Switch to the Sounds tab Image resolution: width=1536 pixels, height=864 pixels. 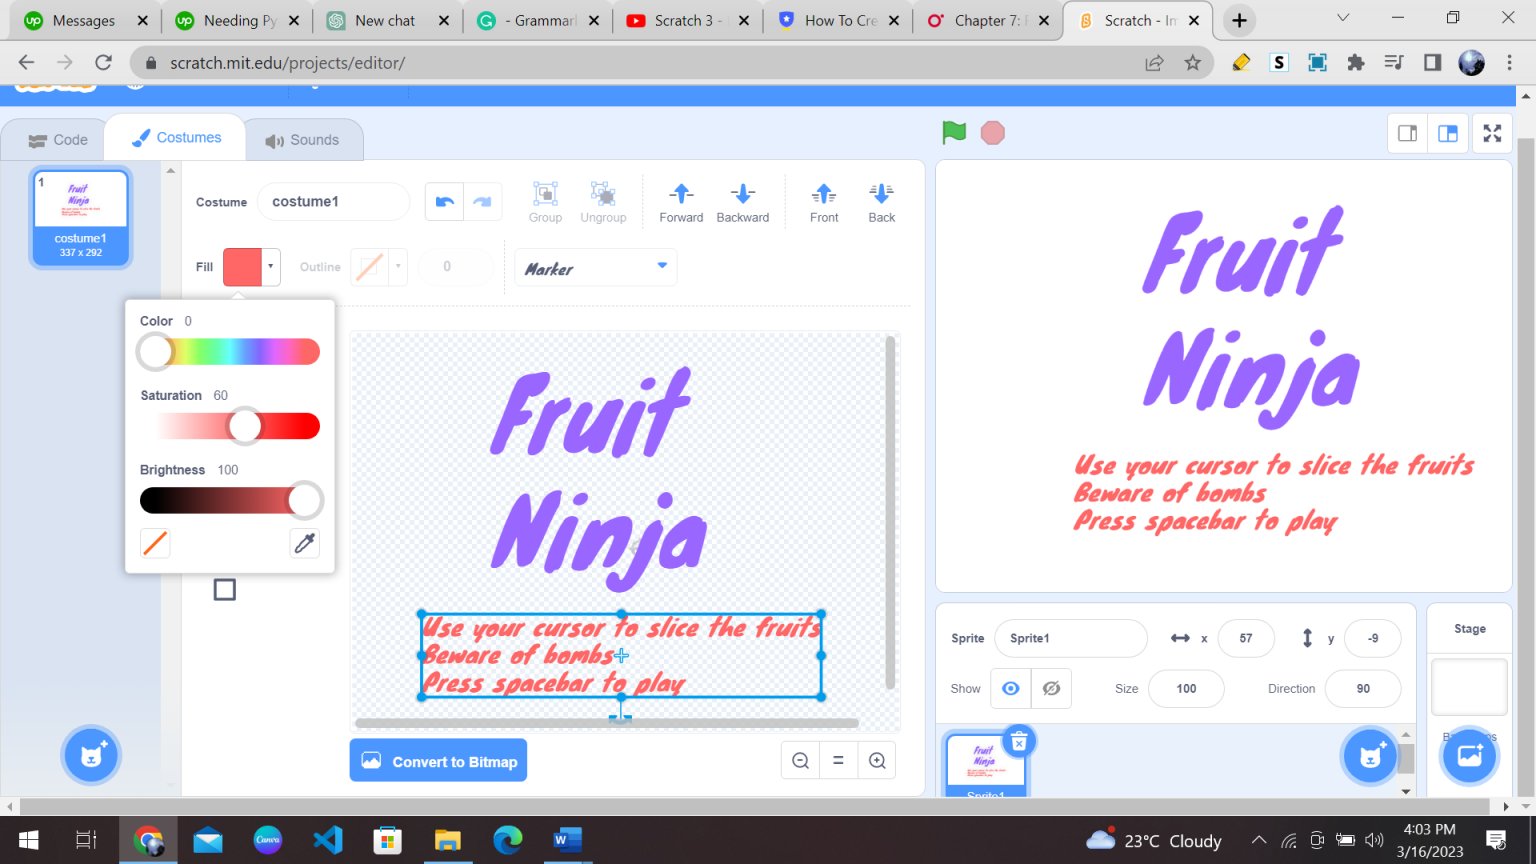tap(303, 139)
